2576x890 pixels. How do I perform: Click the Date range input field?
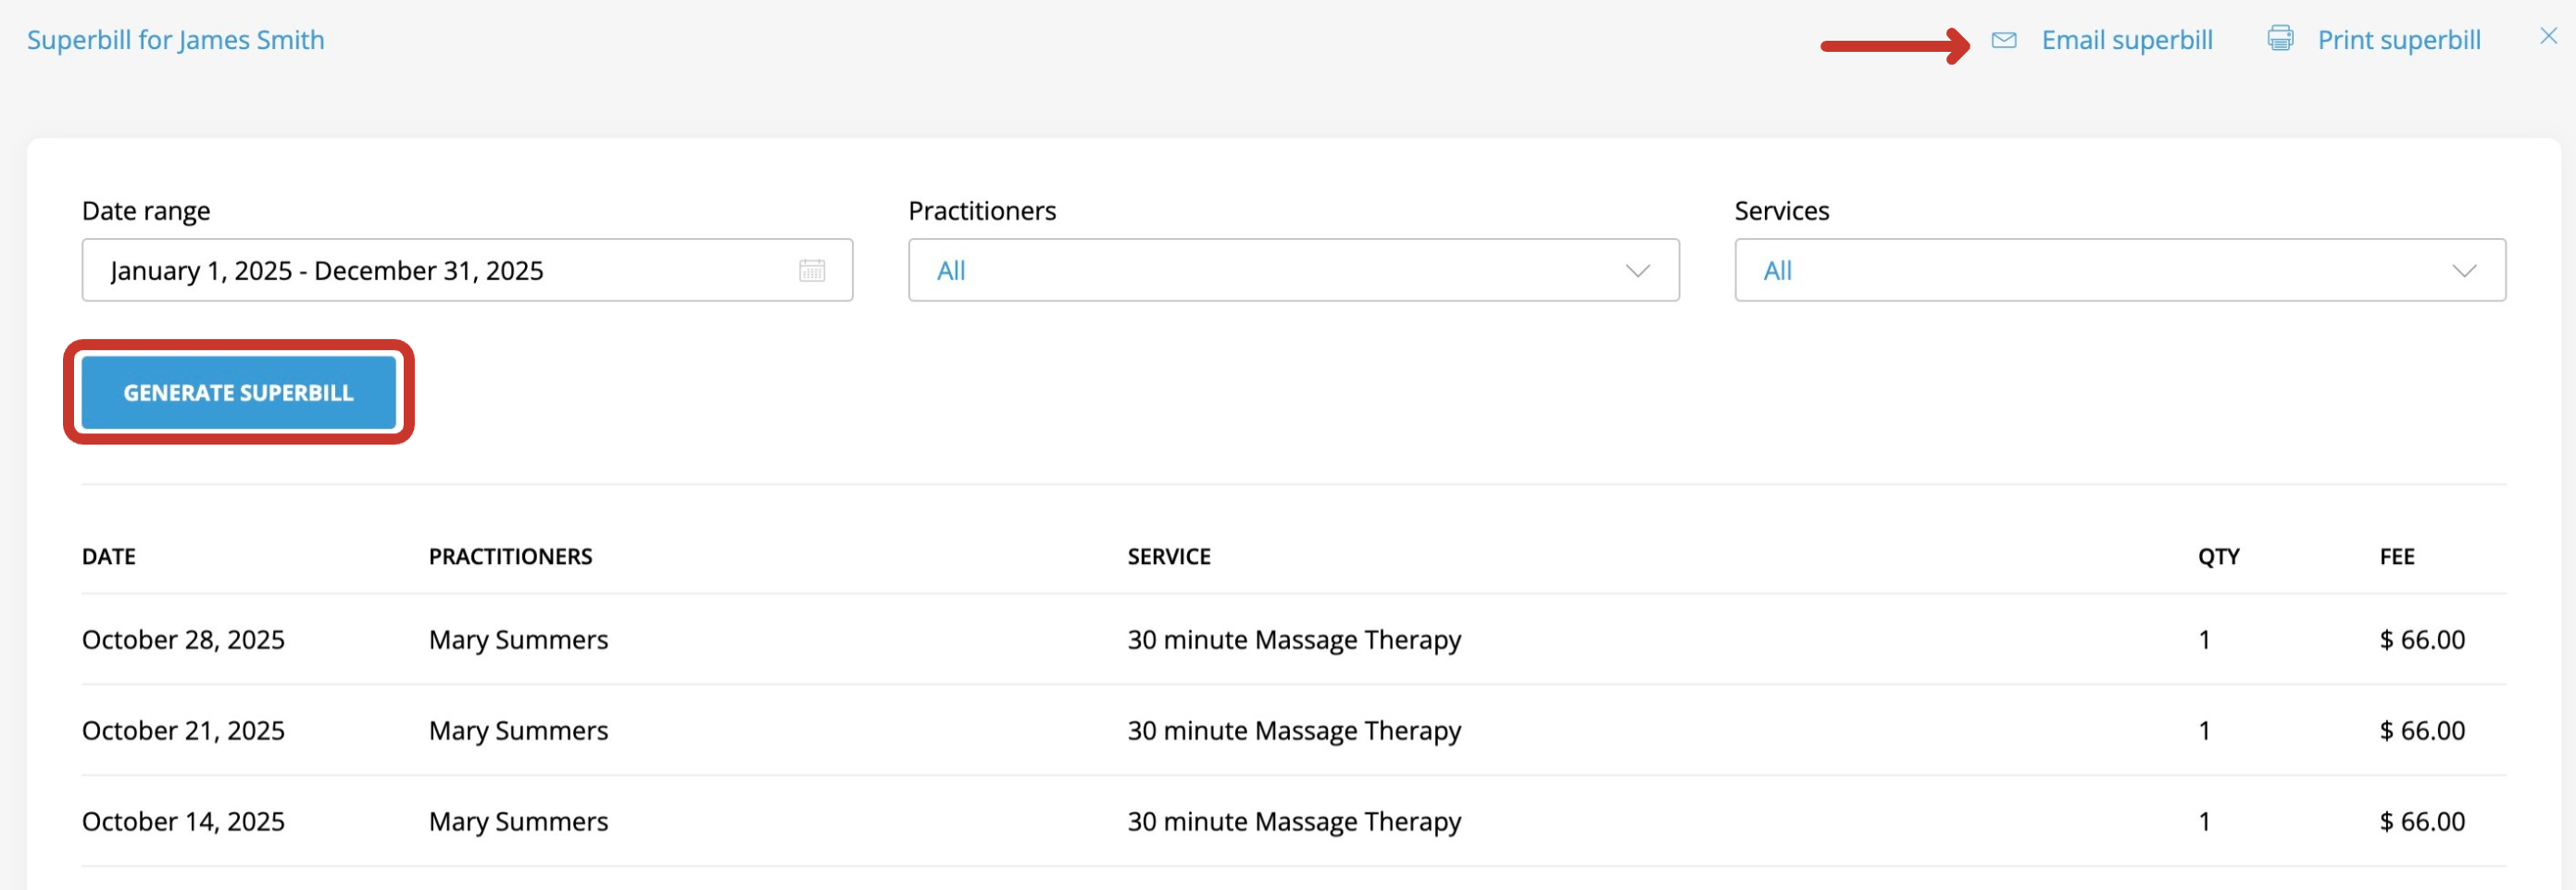pyautogui.click(x=467, y=270)
